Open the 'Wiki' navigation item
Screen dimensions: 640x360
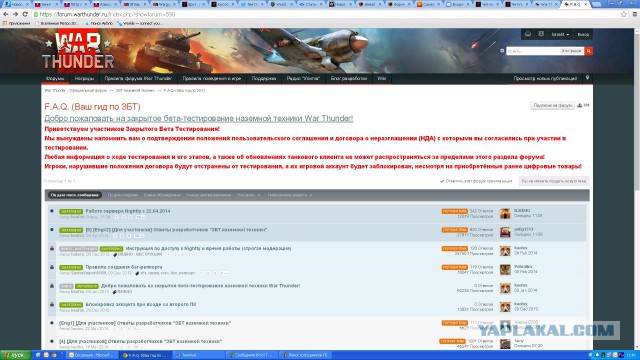tap(382, 78)
